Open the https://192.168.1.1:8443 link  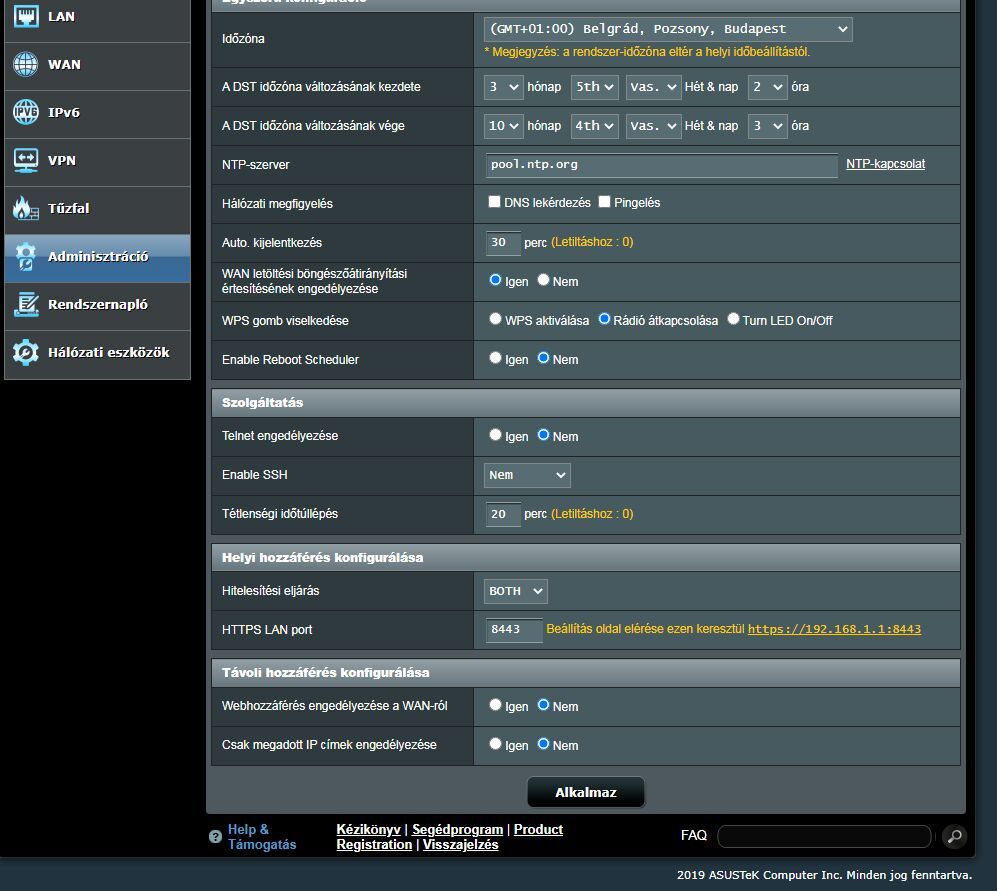pyautogui.click(x=834, y=629)
